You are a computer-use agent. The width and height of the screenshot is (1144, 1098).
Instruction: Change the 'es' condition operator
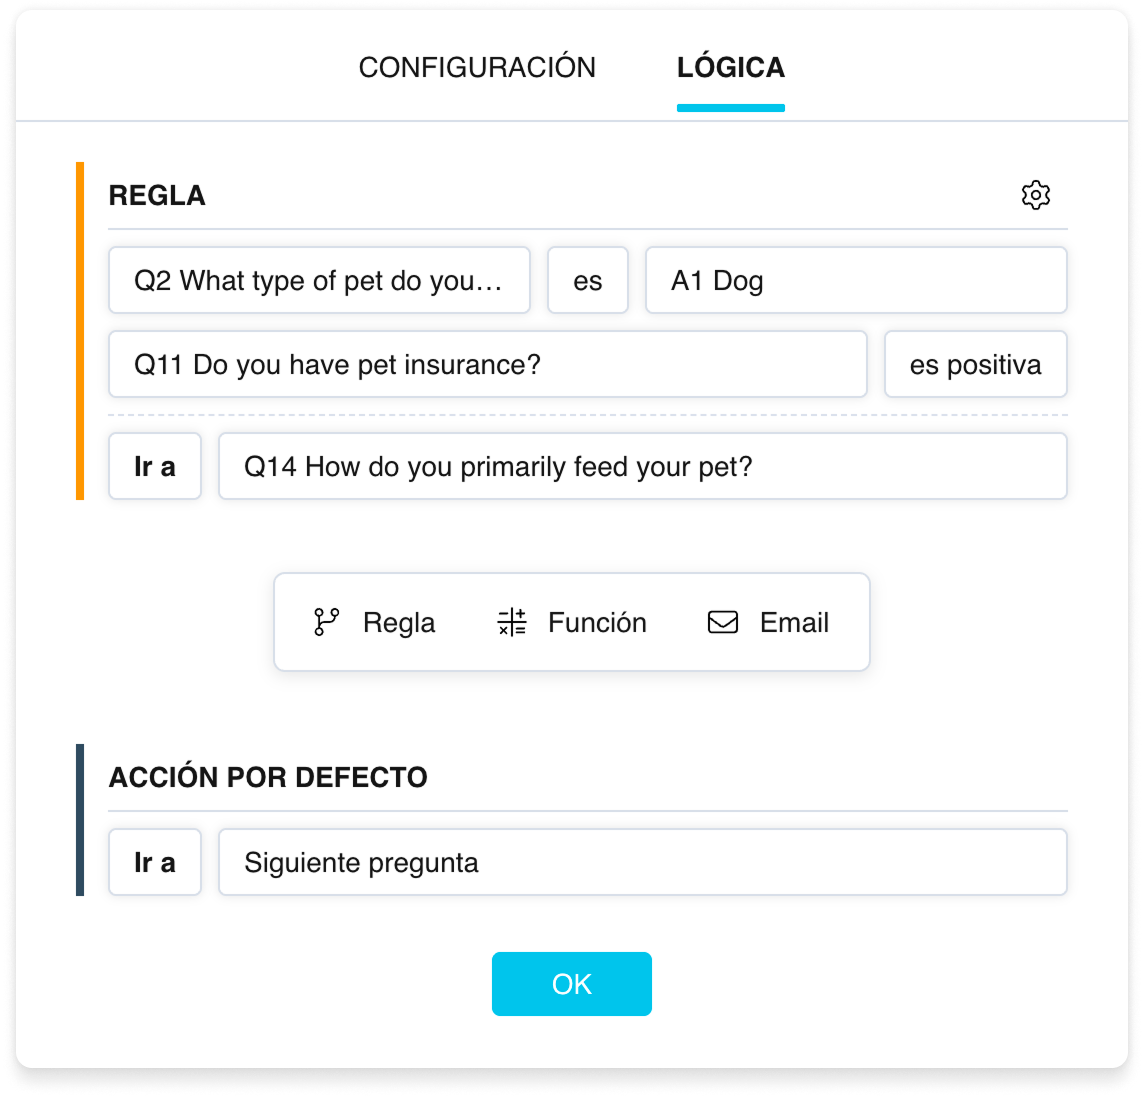pos(588,280)
